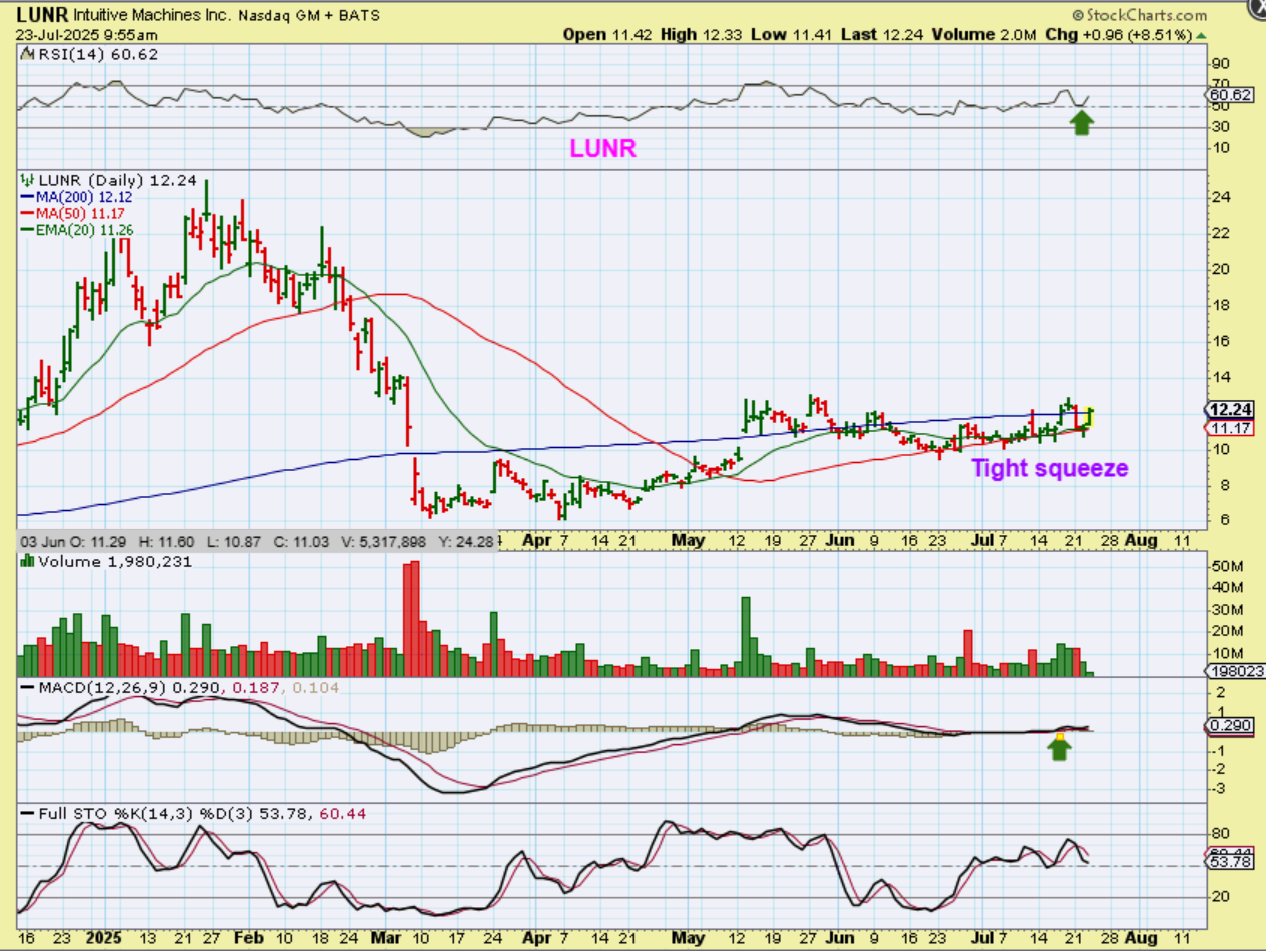Image resolution: width=1266 pixels, height=951 pixels.
Task: Click the green bars icon beside Volume
Action: click(26, 562)
